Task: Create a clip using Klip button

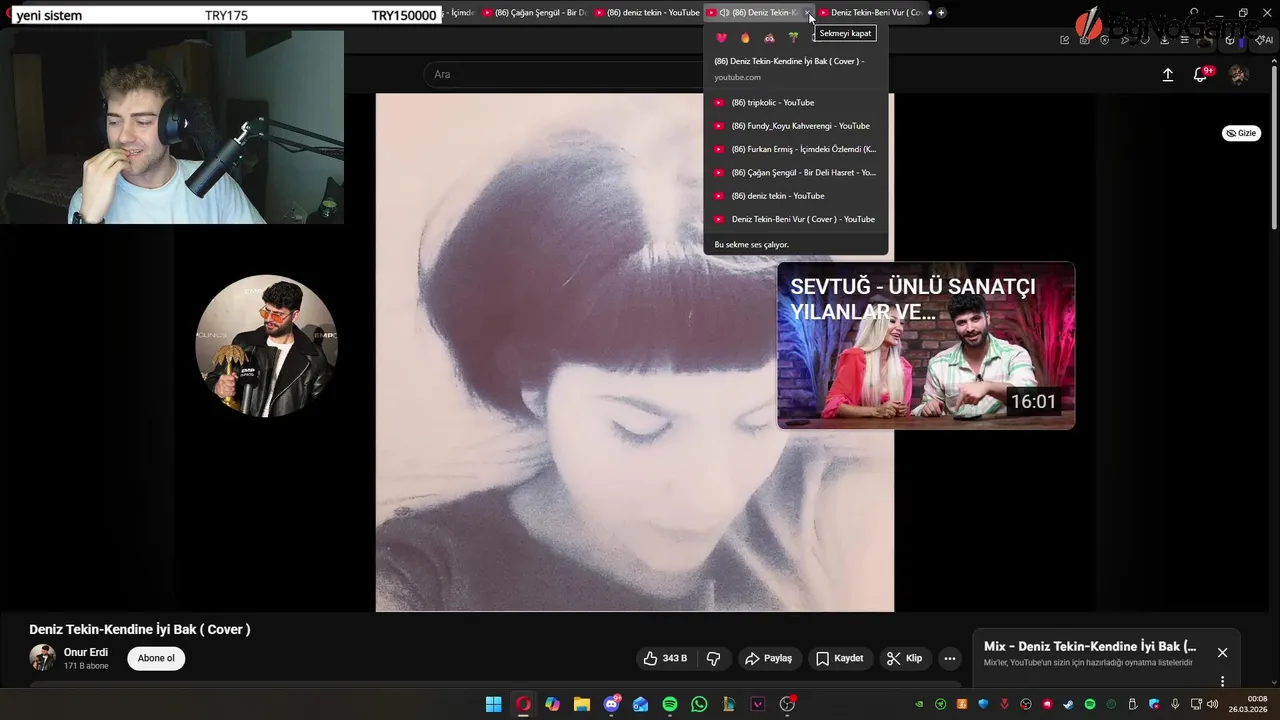Action: point(904,658)
